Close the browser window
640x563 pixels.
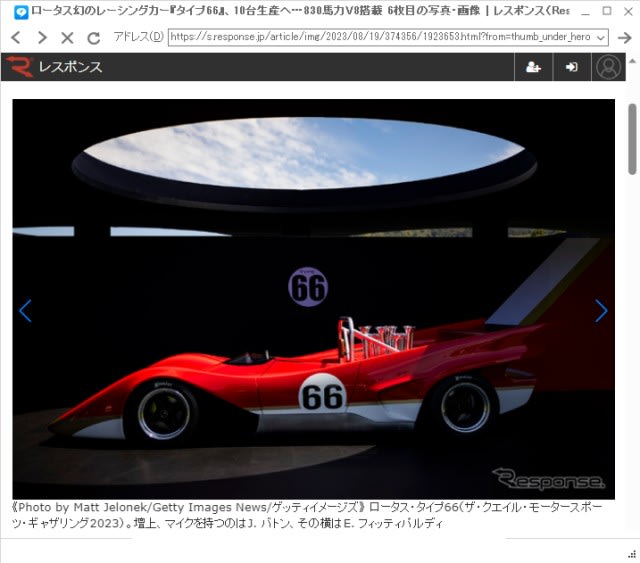[628, 11]
